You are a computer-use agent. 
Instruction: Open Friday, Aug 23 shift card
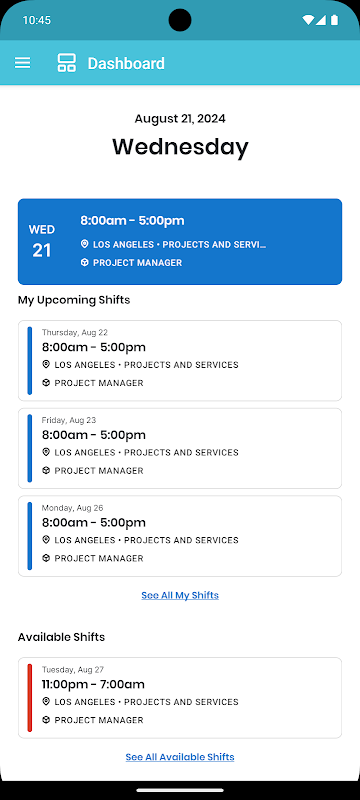click(180, 448)
